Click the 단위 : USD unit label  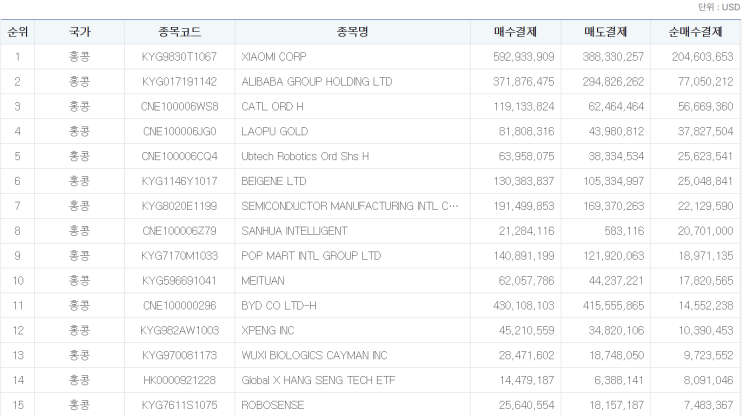coord(719,8)
